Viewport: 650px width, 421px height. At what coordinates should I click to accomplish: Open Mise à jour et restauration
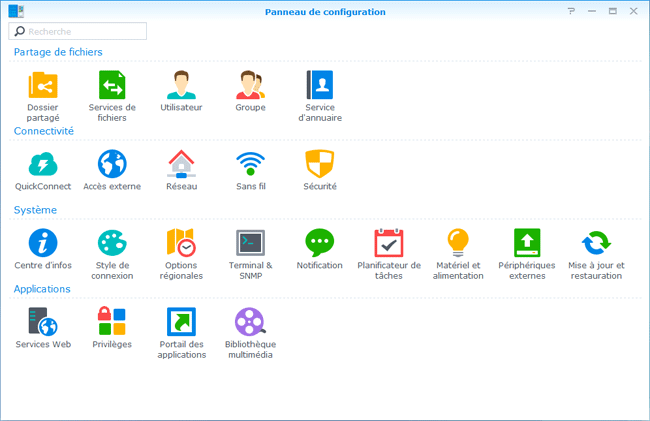pyautogui.click(x=596, y=242)
